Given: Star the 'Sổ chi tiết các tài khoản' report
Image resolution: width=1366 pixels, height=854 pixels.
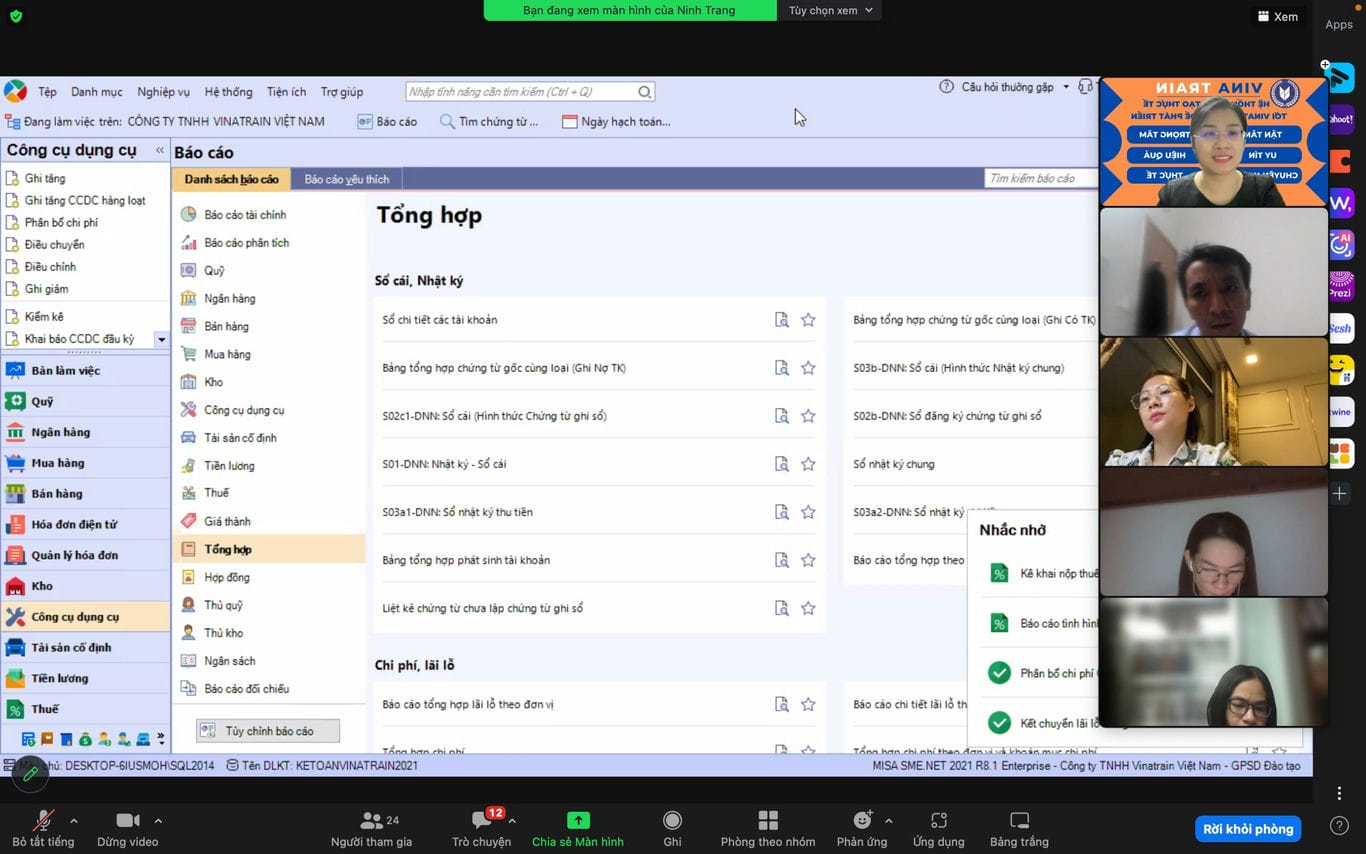Looking at the screenshot, I should (808, 320).
